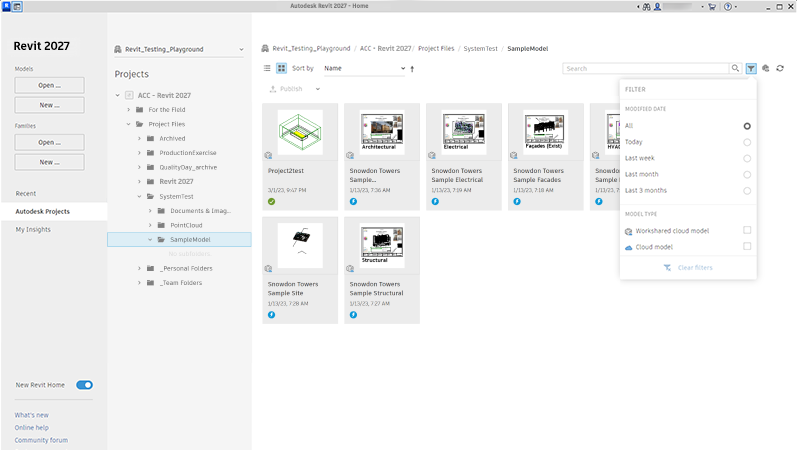Click the green status check on Project2test
Screen dimensions: 797x450
(271, 202)
